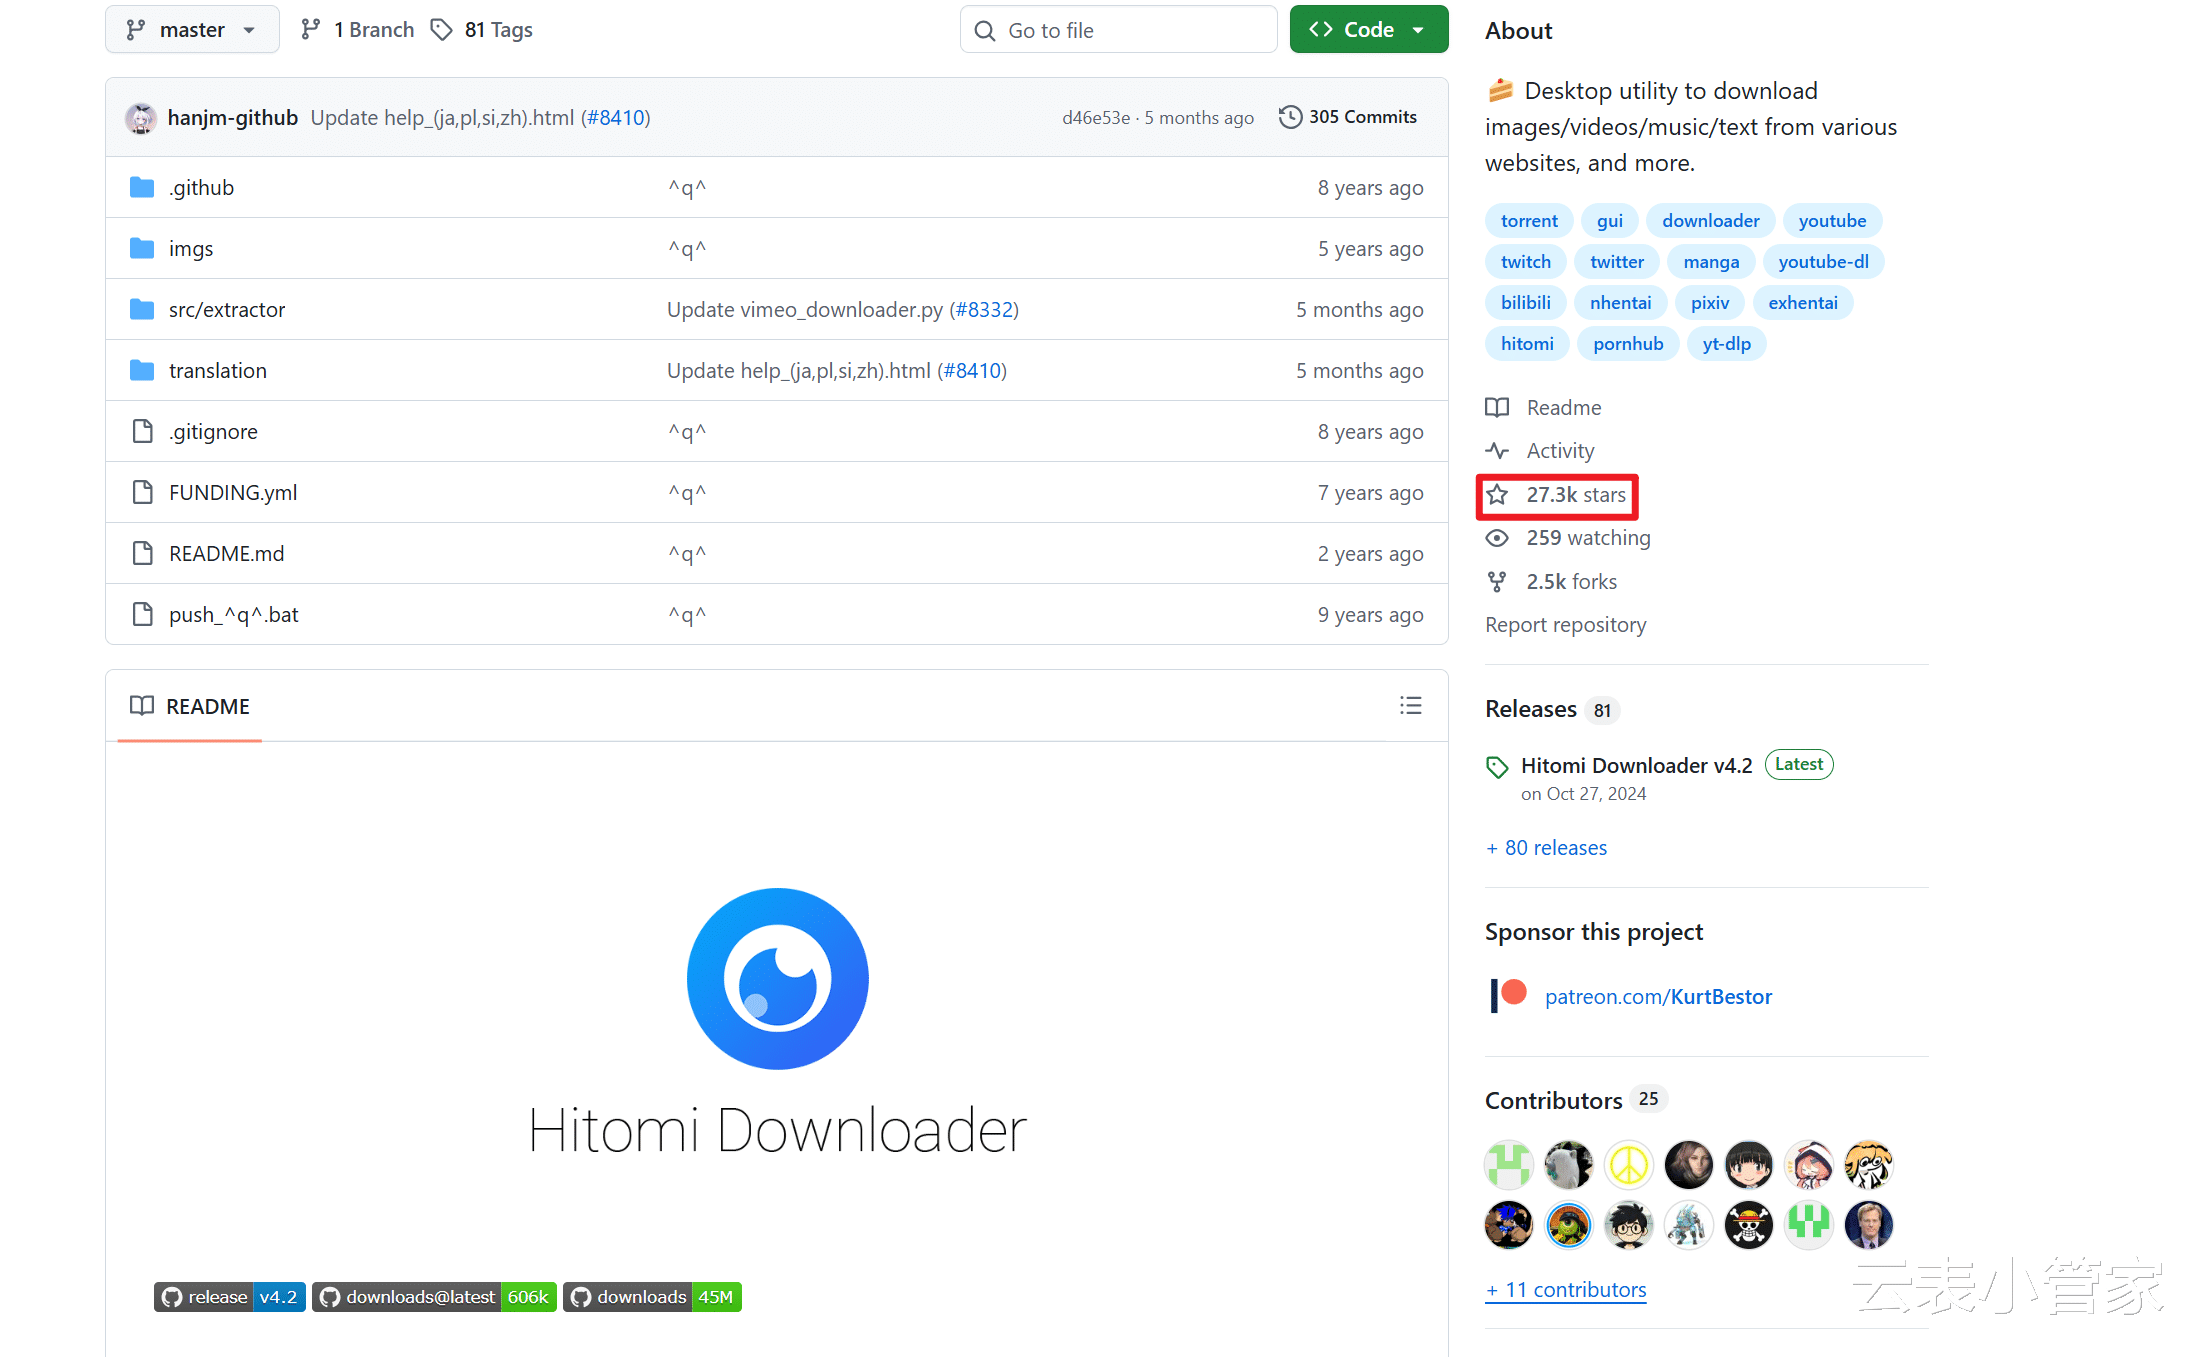Open the .github folder icon
Screen dimensions: 2197x1357
coord(142,188)
